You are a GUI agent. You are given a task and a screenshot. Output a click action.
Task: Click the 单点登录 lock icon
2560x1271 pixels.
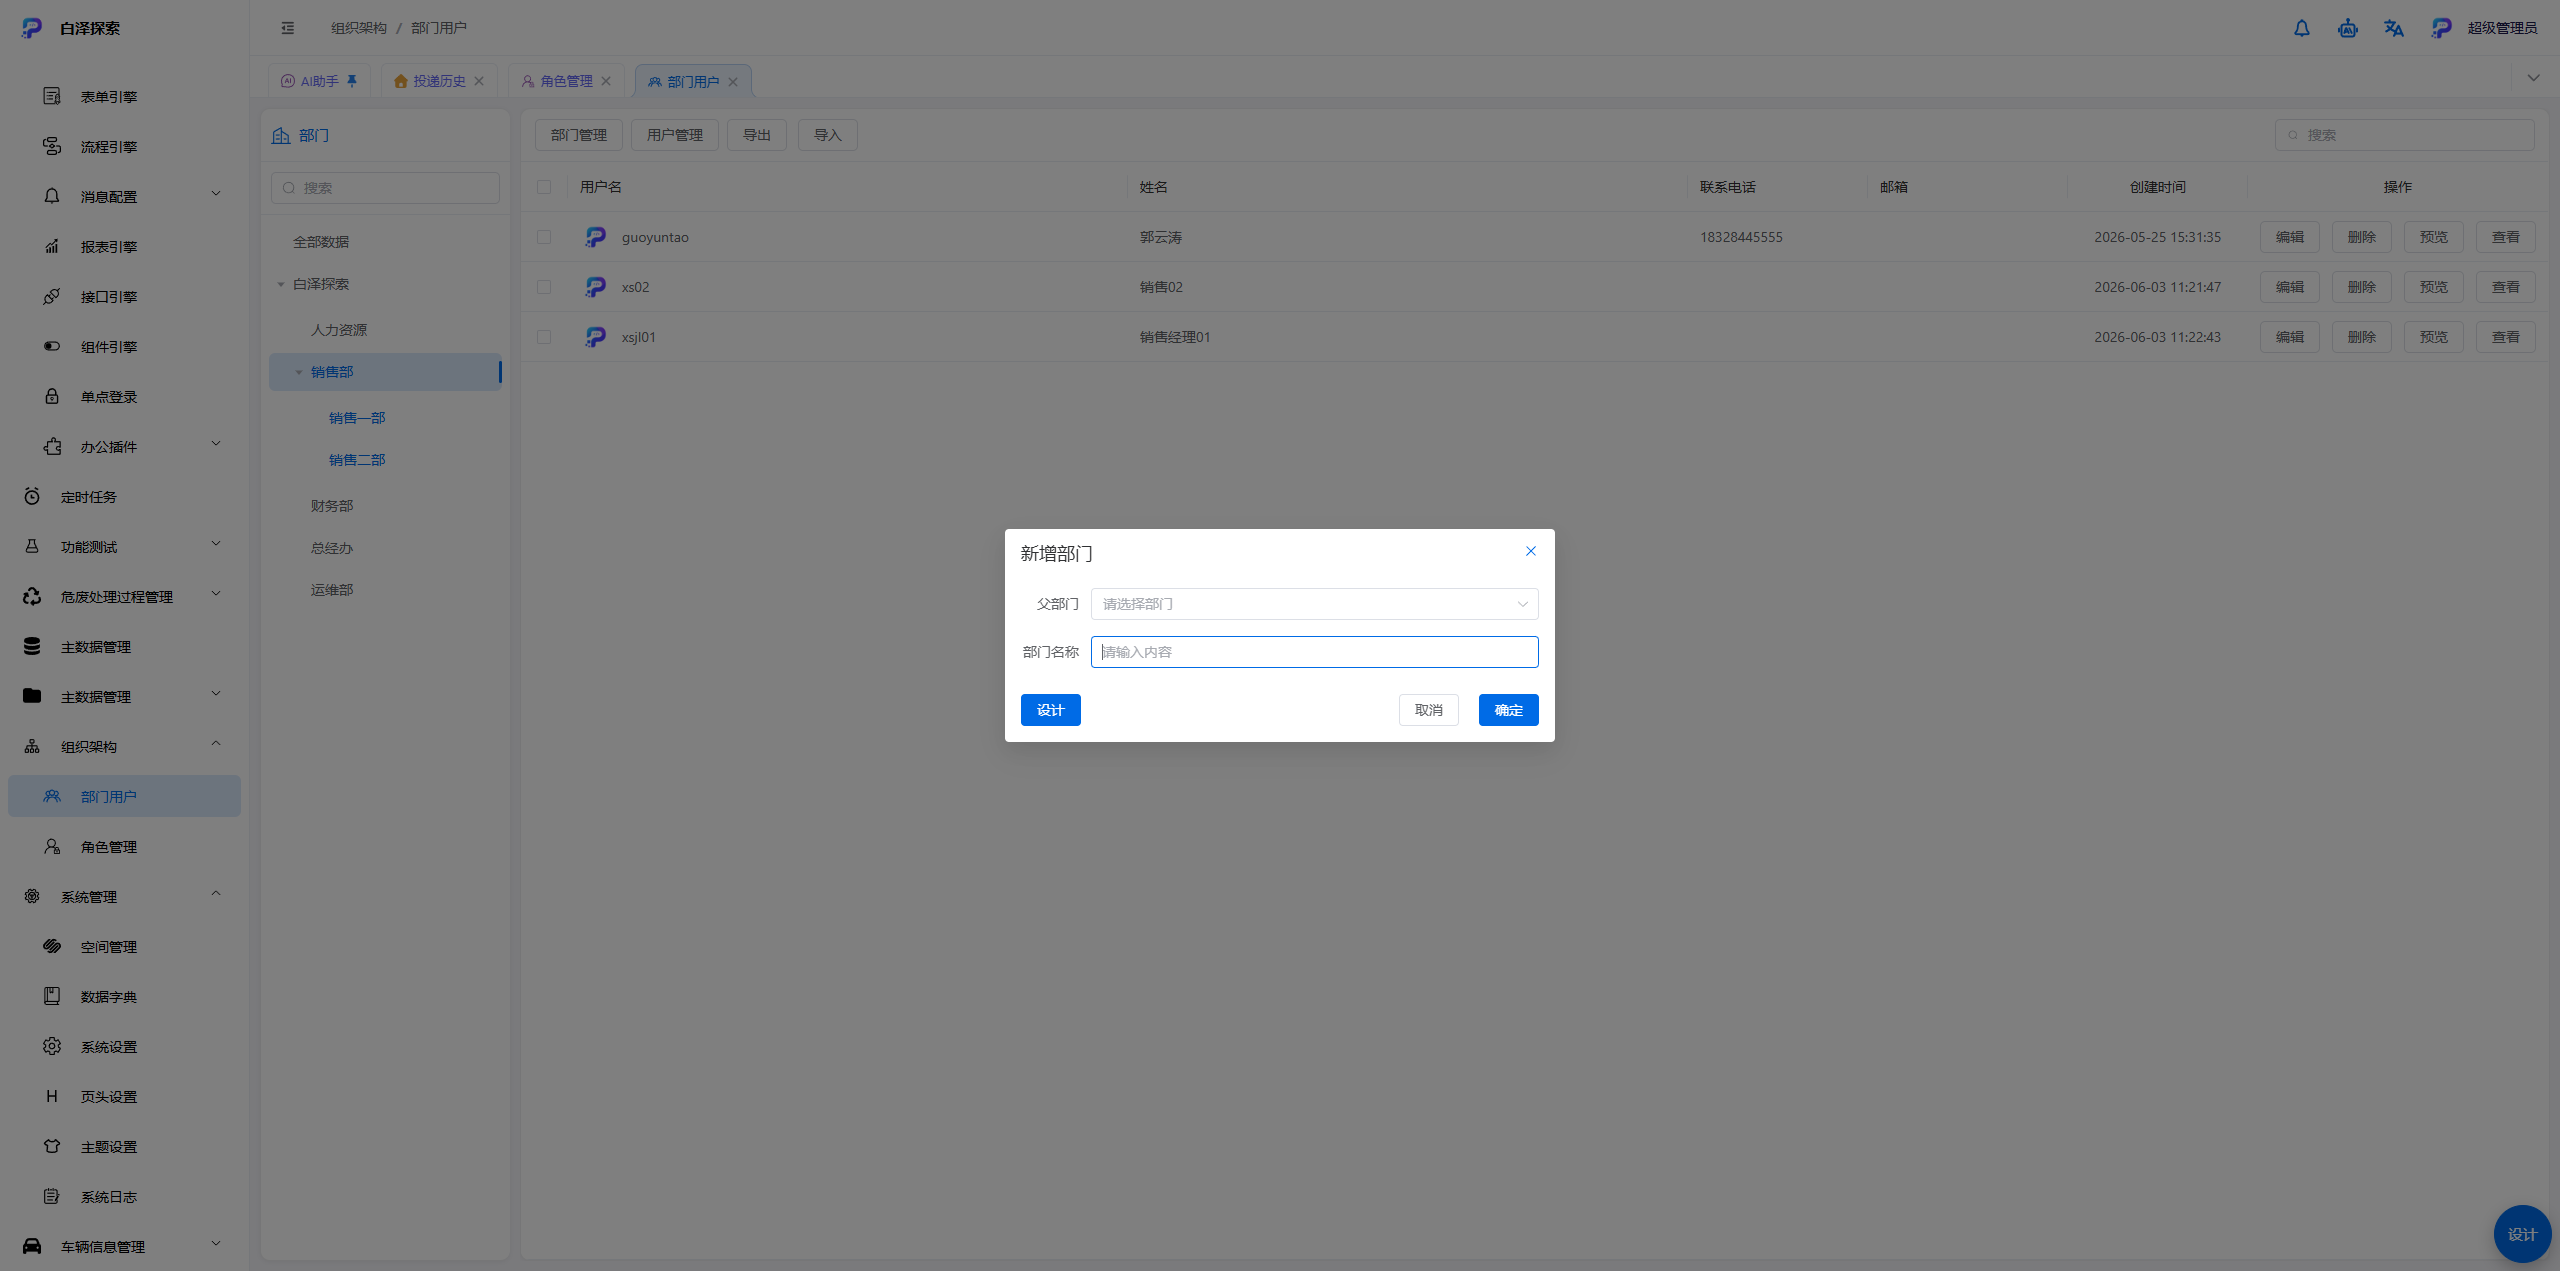coord(52,396)
